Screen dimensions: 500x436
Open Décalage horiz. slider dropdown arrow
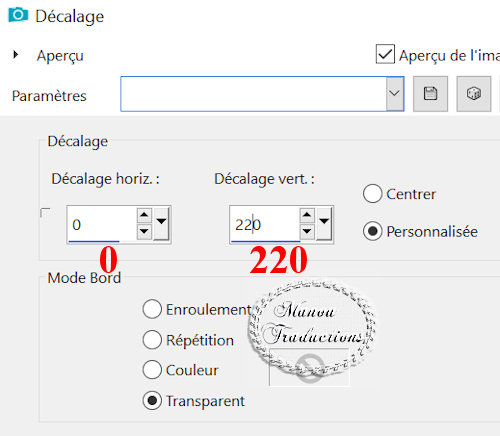pyautogui.click(x=161, y=223)
